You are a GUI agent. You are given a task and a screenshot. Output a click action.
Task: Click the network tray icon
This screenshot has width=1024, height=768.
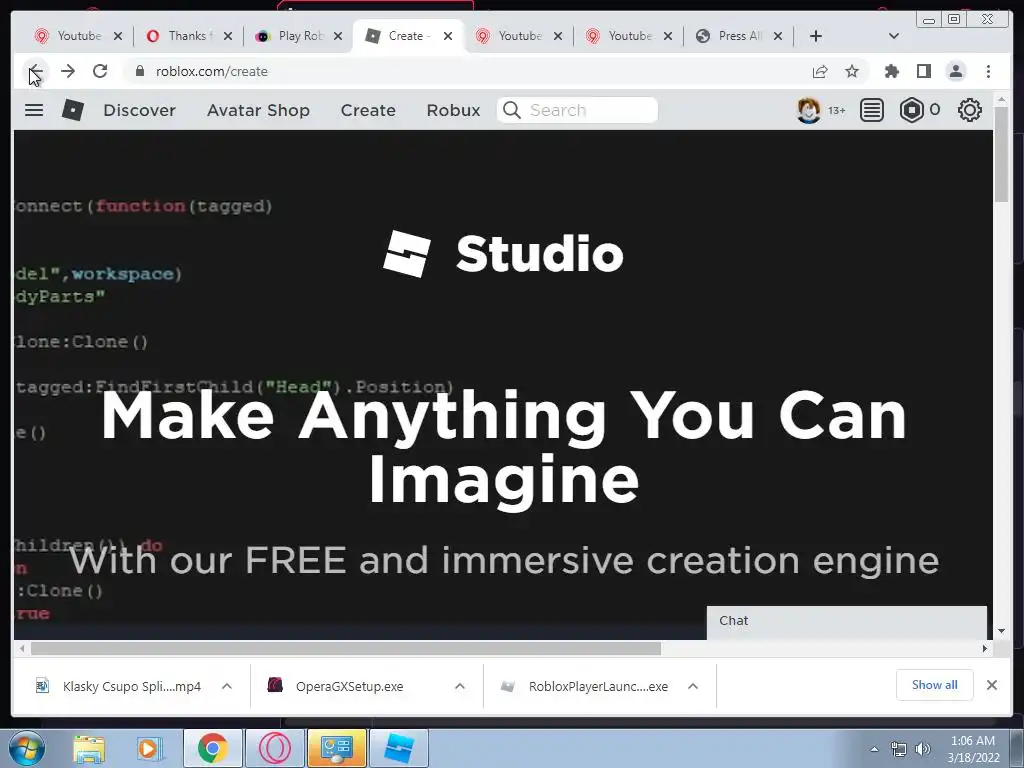point(899,749)
